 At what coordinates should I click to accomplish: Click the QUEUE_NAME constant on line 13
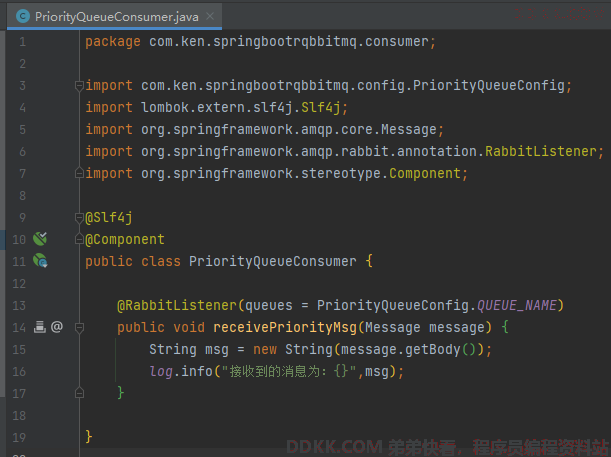pos(517,305)
